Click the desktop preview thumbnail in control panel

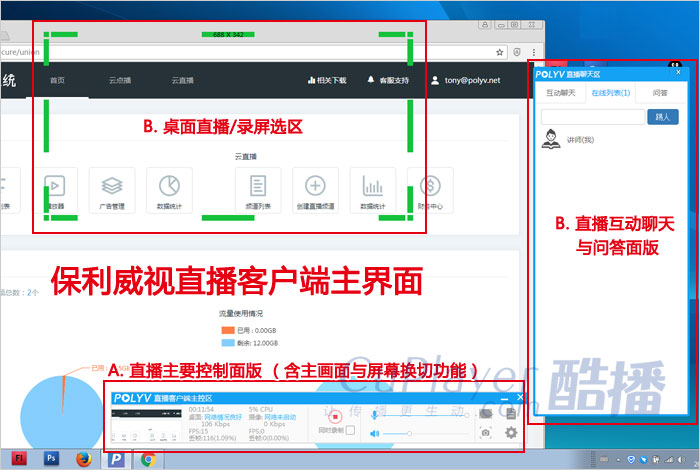pos(146,424)
